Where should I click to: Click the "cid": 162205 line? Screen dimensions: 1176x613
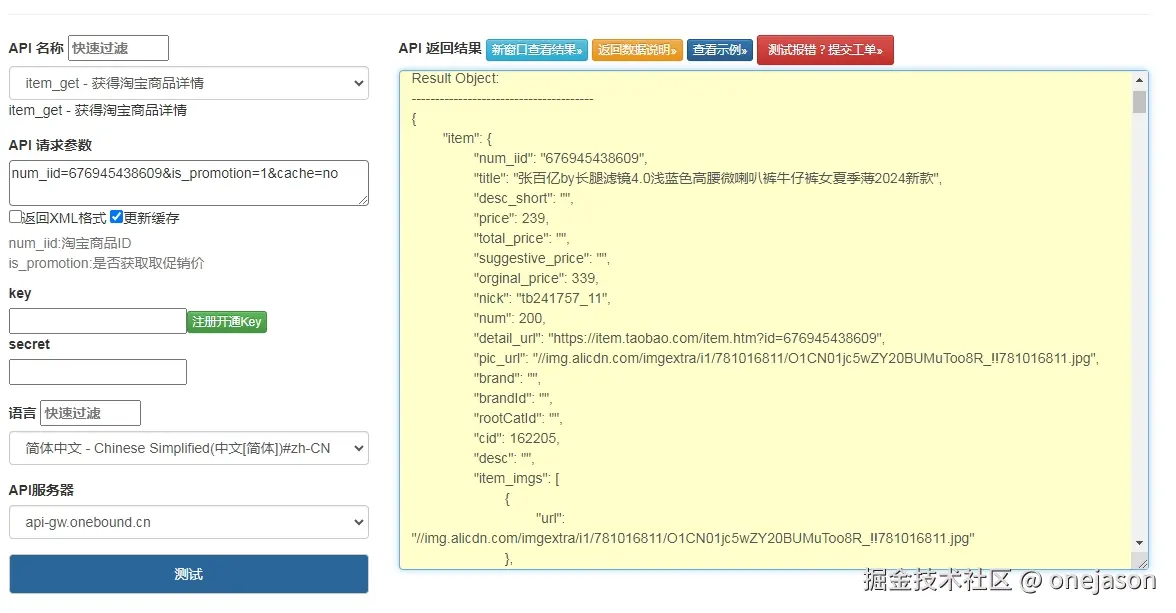516,438
